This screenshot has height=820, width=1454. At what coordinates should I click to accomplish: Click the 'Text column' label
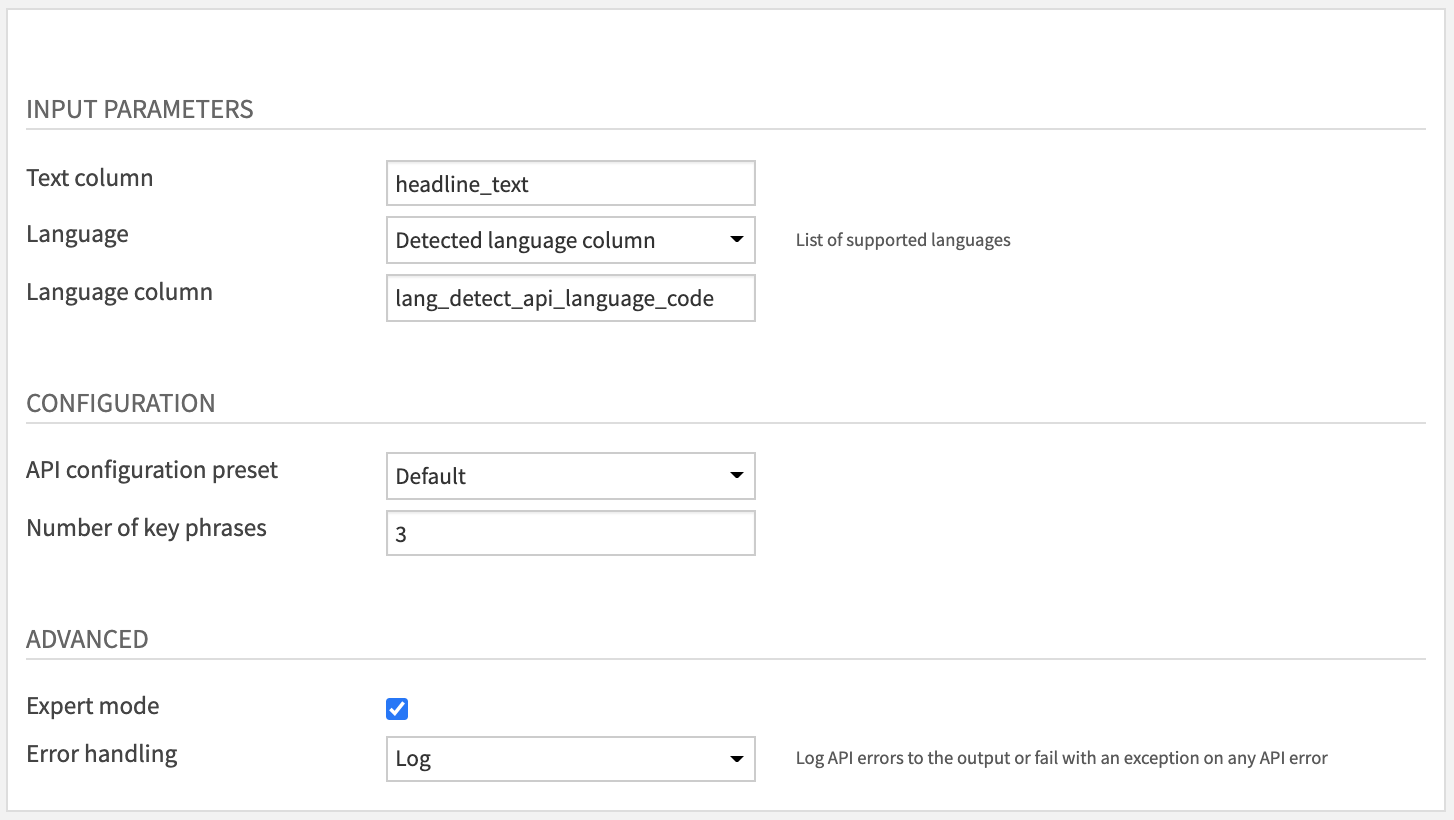click(90, 177)
